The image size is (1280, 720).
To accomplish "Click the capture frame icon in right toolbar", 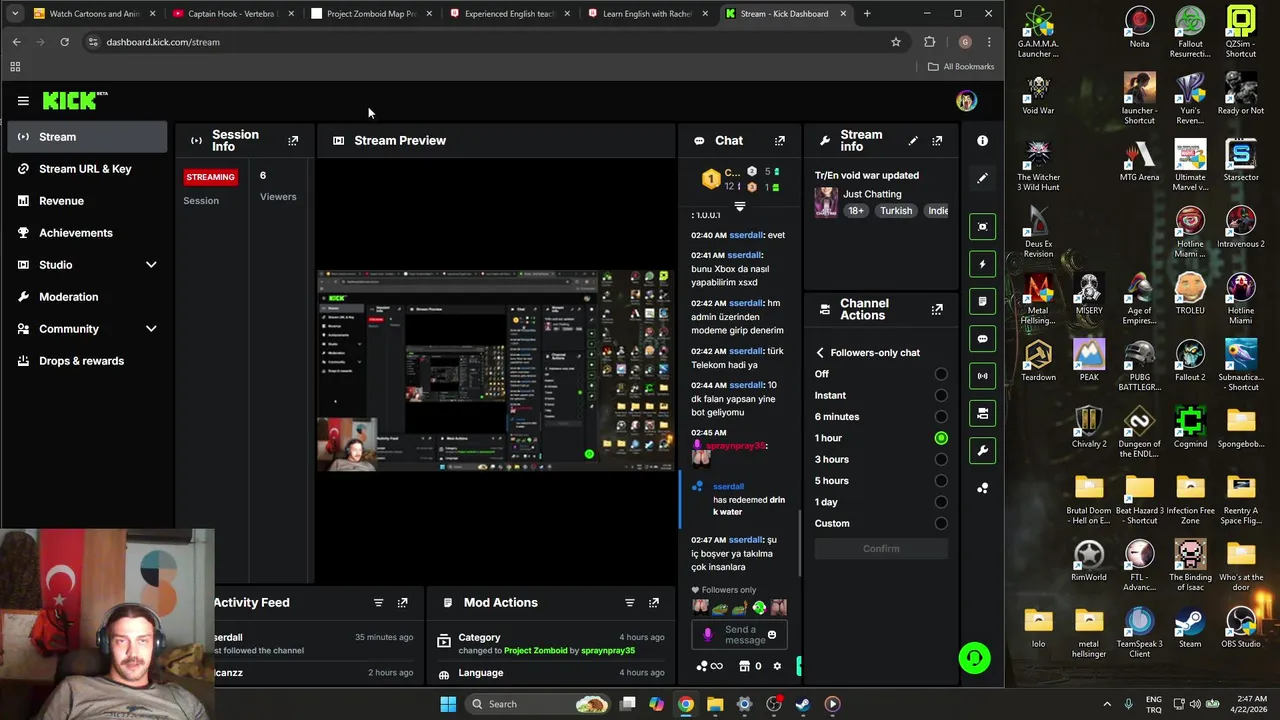I will coord(982,227).
